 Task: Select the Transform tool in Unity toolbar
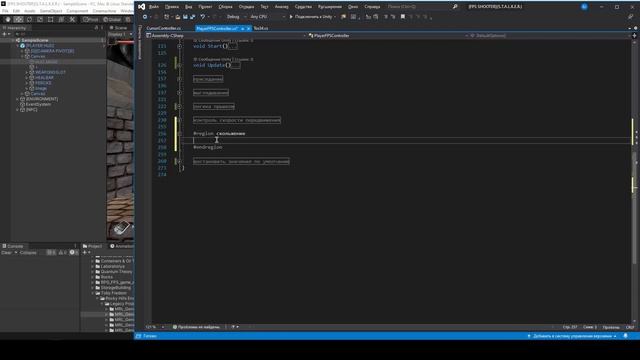(61, 19)
